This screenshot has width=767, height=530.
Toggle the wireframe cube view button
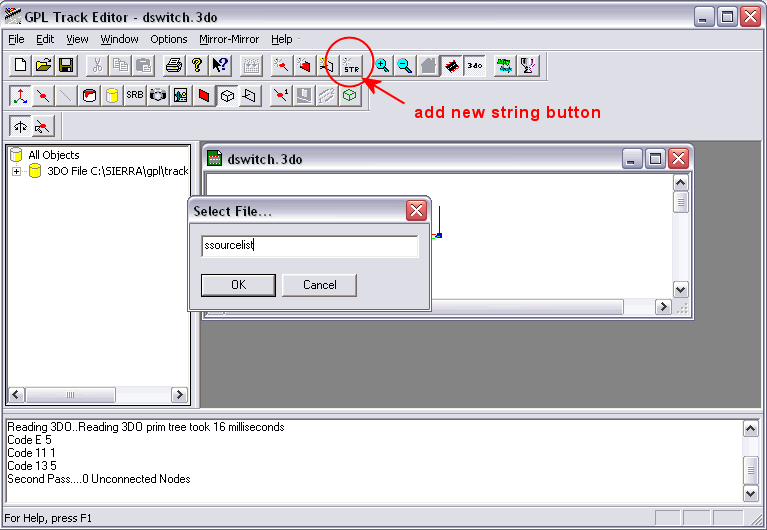tap(227, 96)
